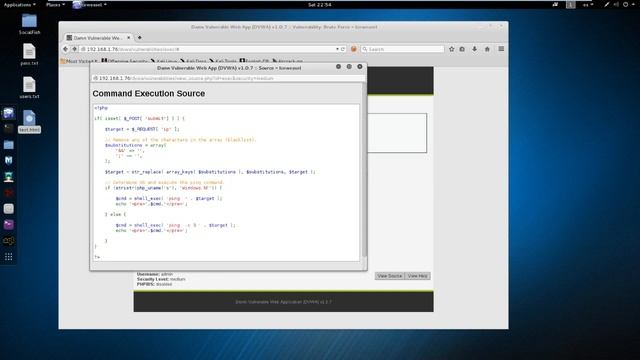Open the Applications menu
The width and height of the screenshot is (640, 360).
coord(19,5)
